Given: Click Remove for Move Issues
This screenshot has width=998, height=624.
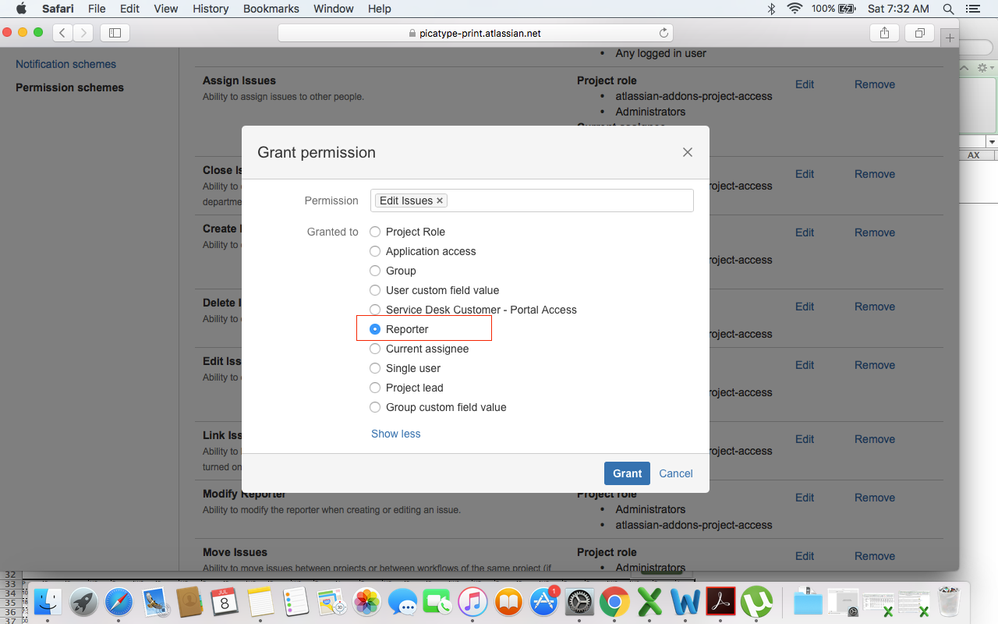Looking at the screenshot, I should point(875,556).
